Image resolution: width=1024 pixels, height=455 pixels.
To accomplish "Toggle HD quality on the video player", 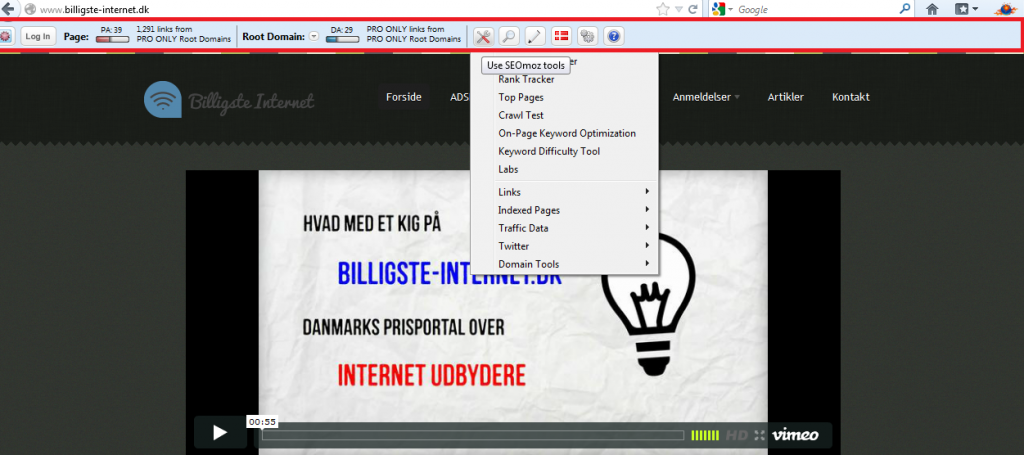I will click(737, 435).
